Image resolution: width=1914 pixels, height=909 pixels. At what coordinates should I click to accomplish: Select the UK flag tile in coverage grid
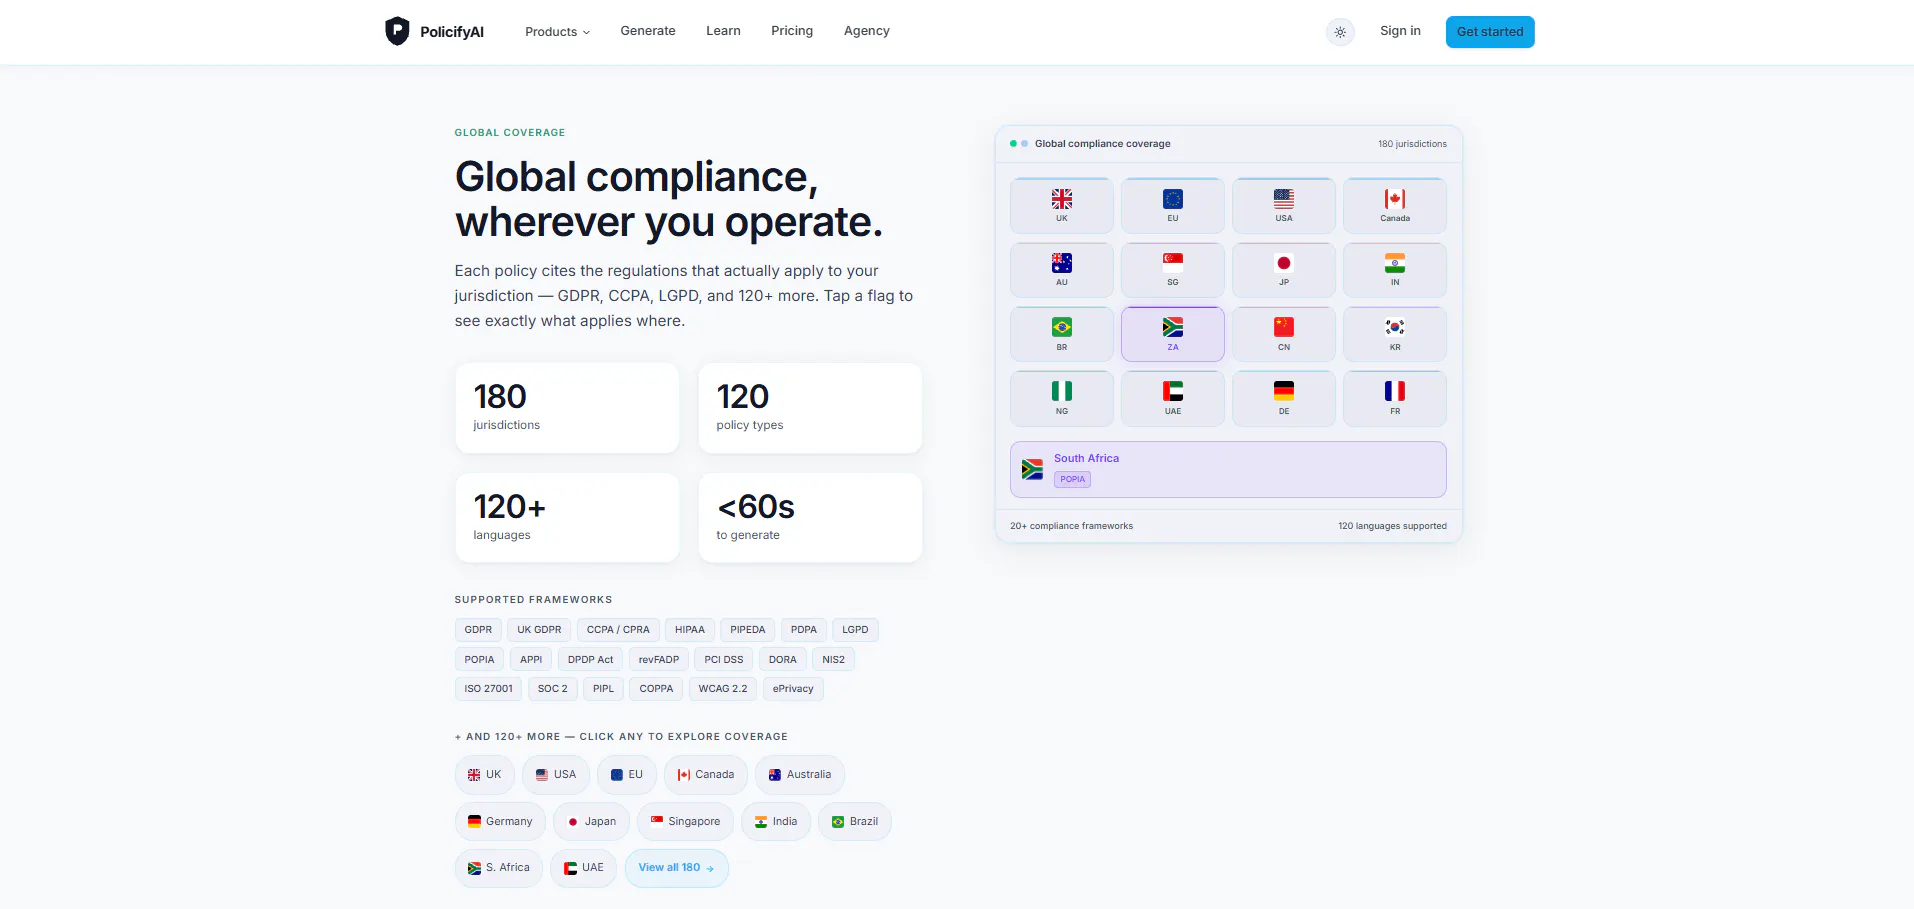pyautogui.click(x=1062, y=206)
